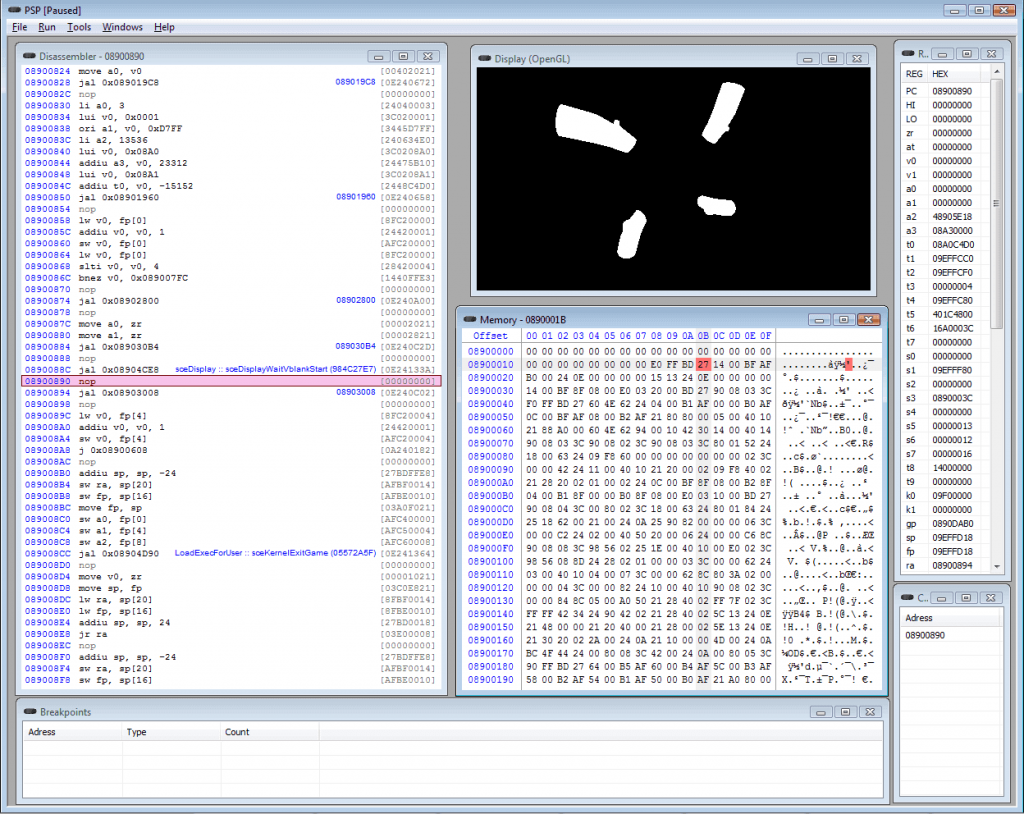Close the Disassembler window
The height and width of the screenshot is (814, 1024).
pyautogui.click(x=428, y=56)
